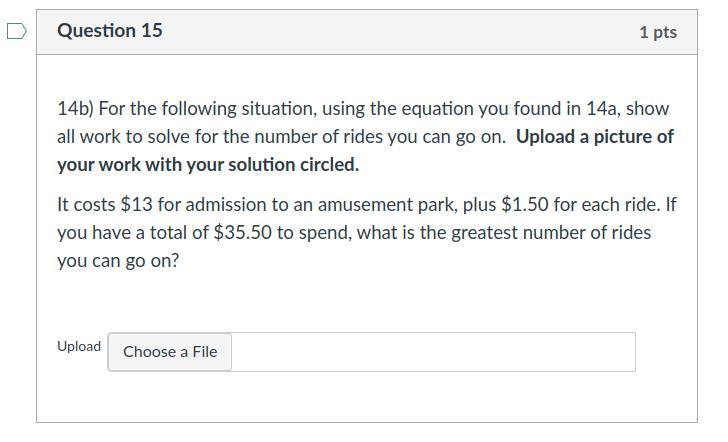Click the words "It costs" starting the problem
This screenshot has width=728, height=442.
[87, 205]
